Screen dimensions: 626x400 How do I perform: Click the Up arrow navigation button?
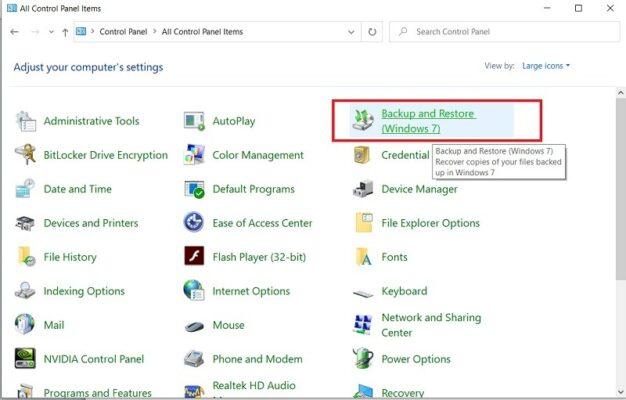[65, 32]
